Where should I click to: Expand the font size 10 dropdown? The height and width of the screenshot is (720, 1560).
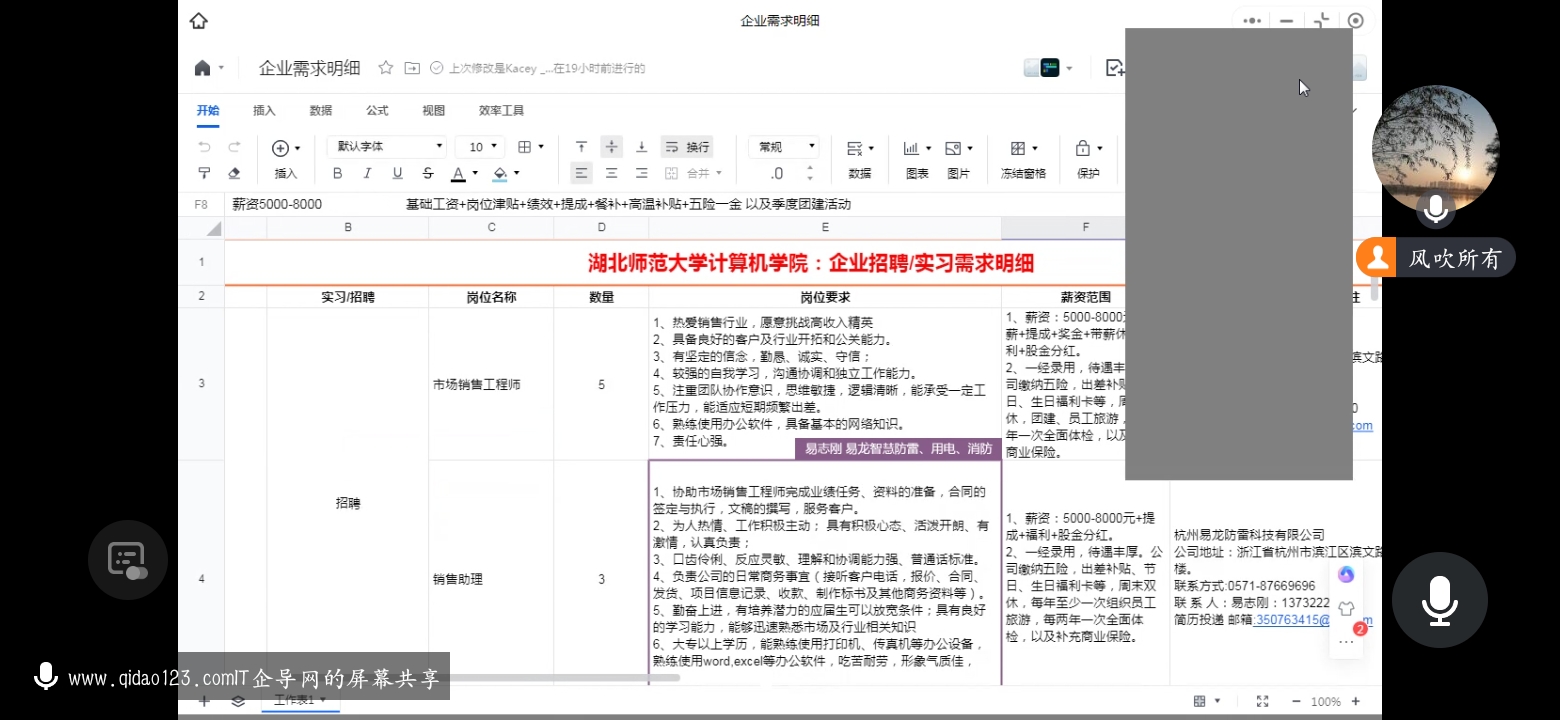pyautogui.click(x=481, y=147)
